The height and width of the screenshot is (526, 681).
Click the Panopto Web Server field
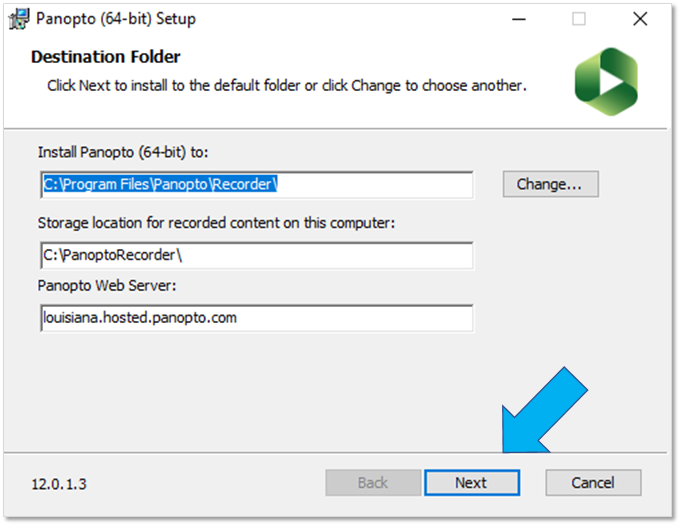tap(257, 318)
